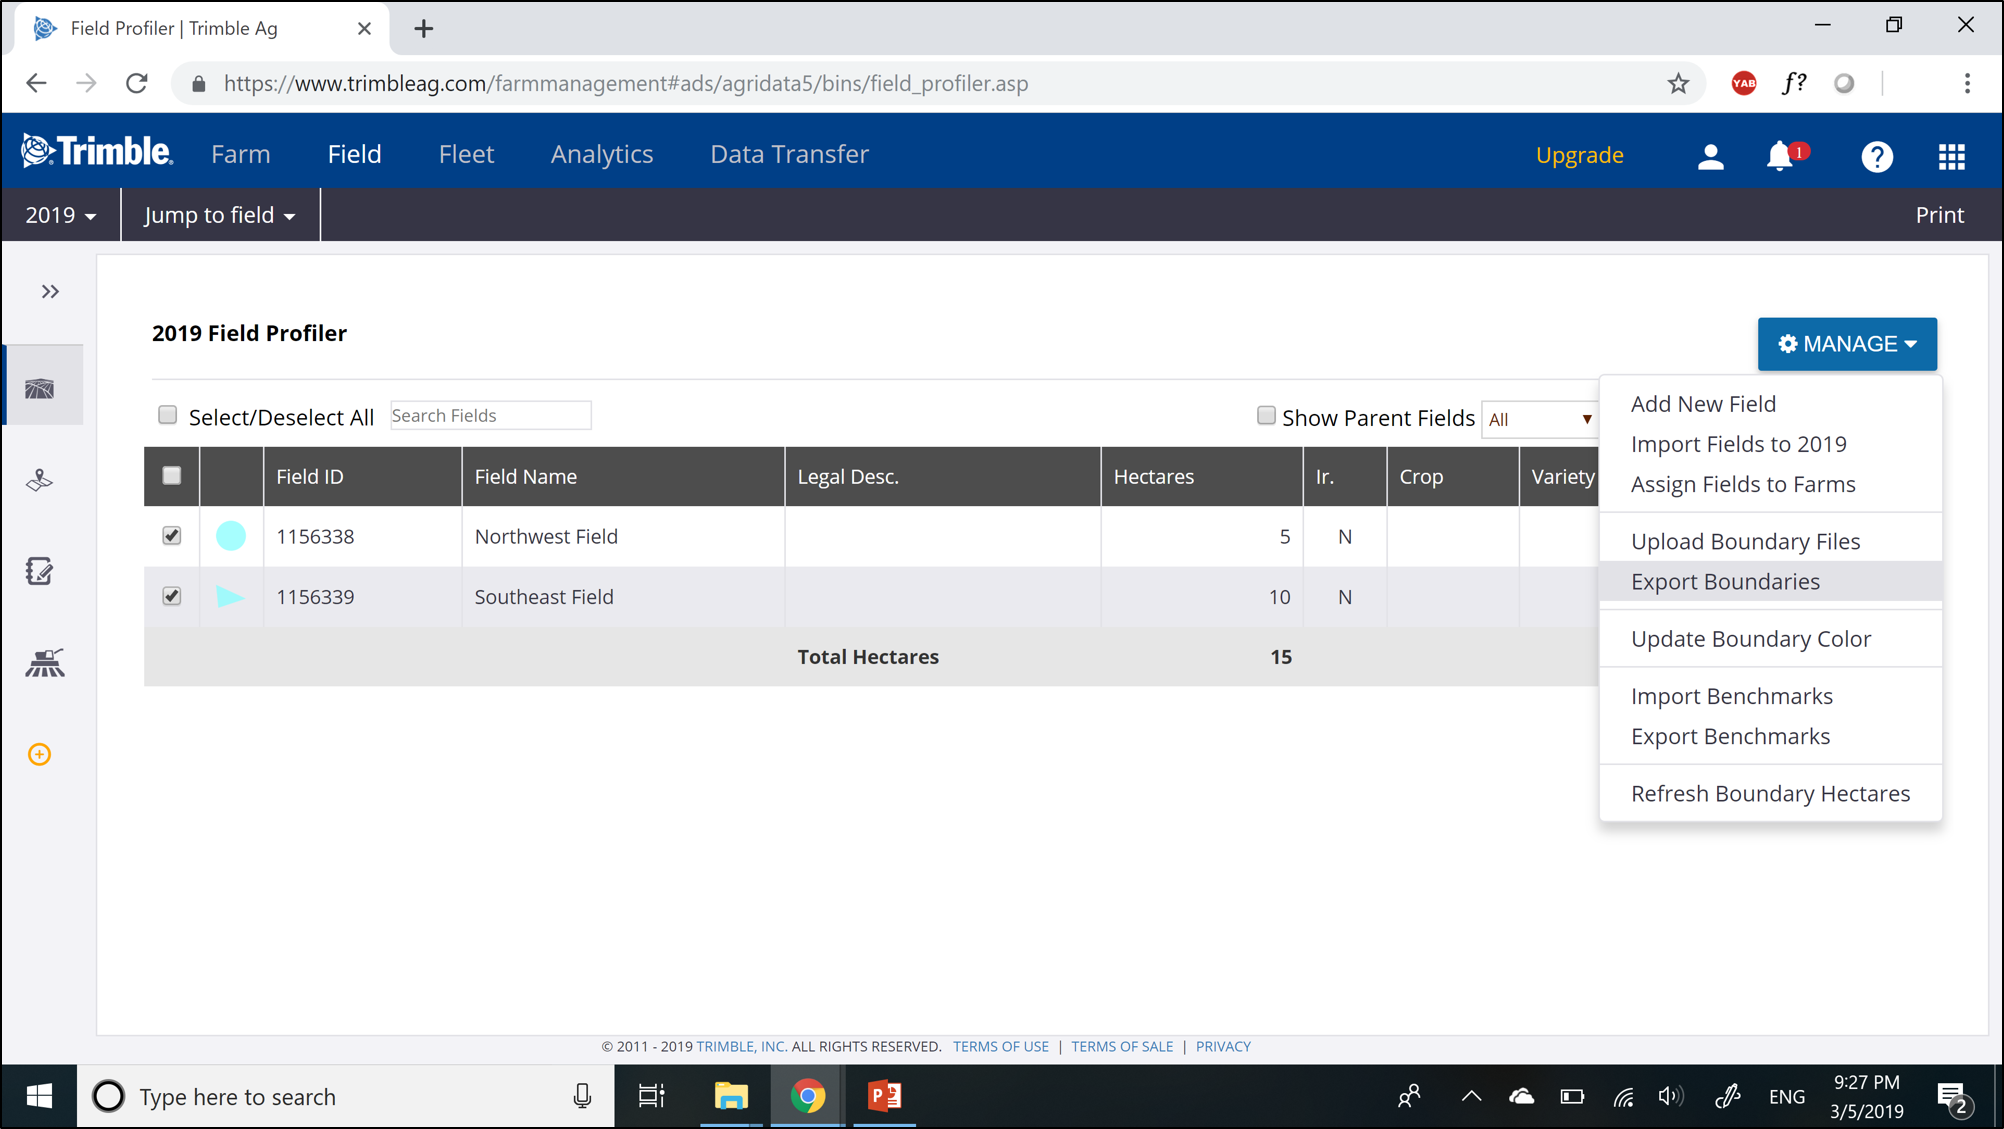Image resolution: width=2004 pixels, height=1129 pixels.
Task: Click the gray circle extension icon
Action: [x=1845, y=84]
